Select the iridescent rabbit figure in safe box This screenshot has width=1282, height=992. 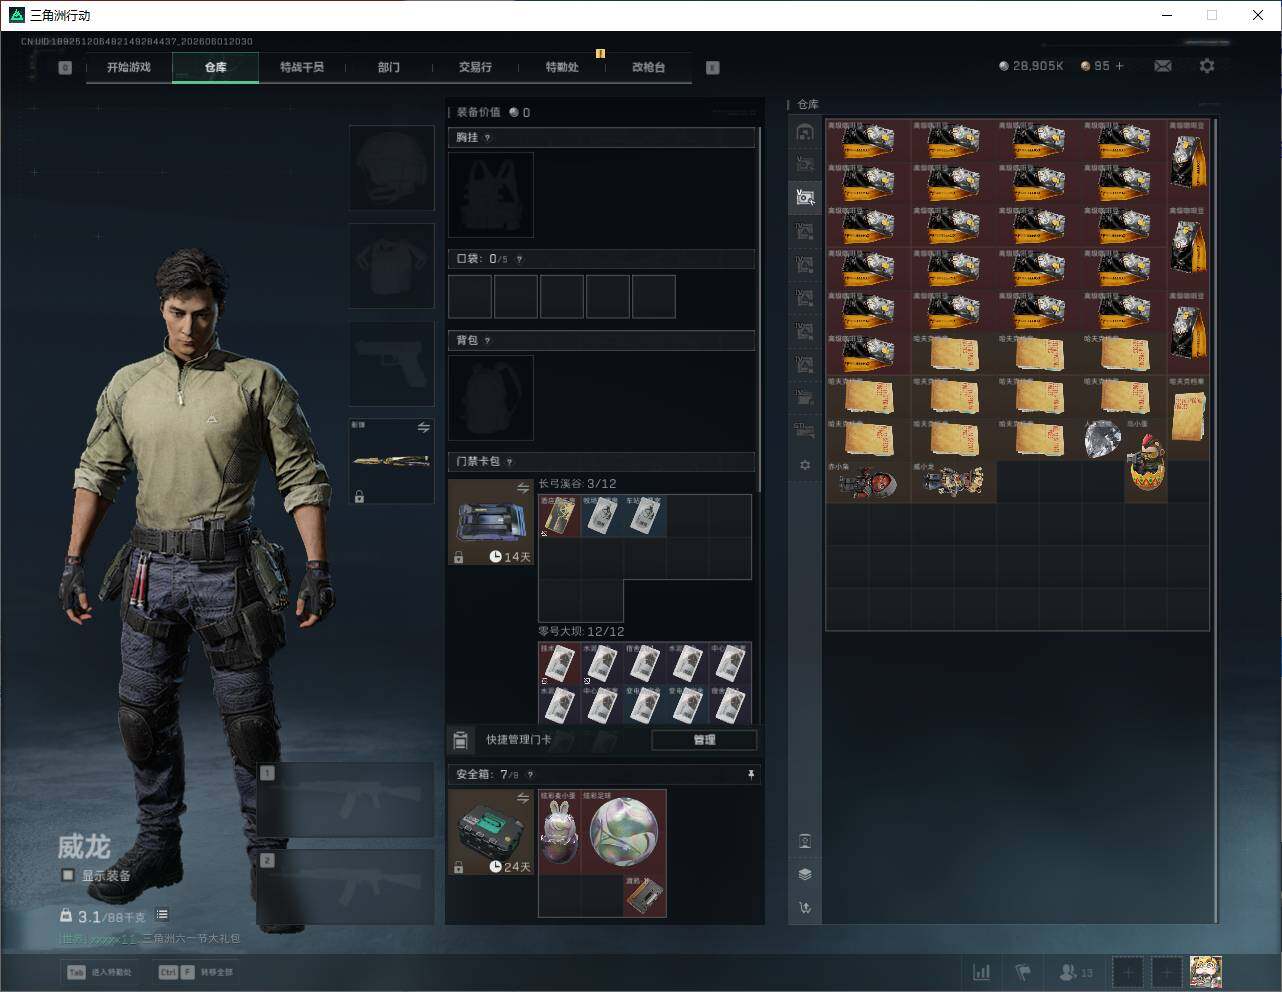pos(560,832)
